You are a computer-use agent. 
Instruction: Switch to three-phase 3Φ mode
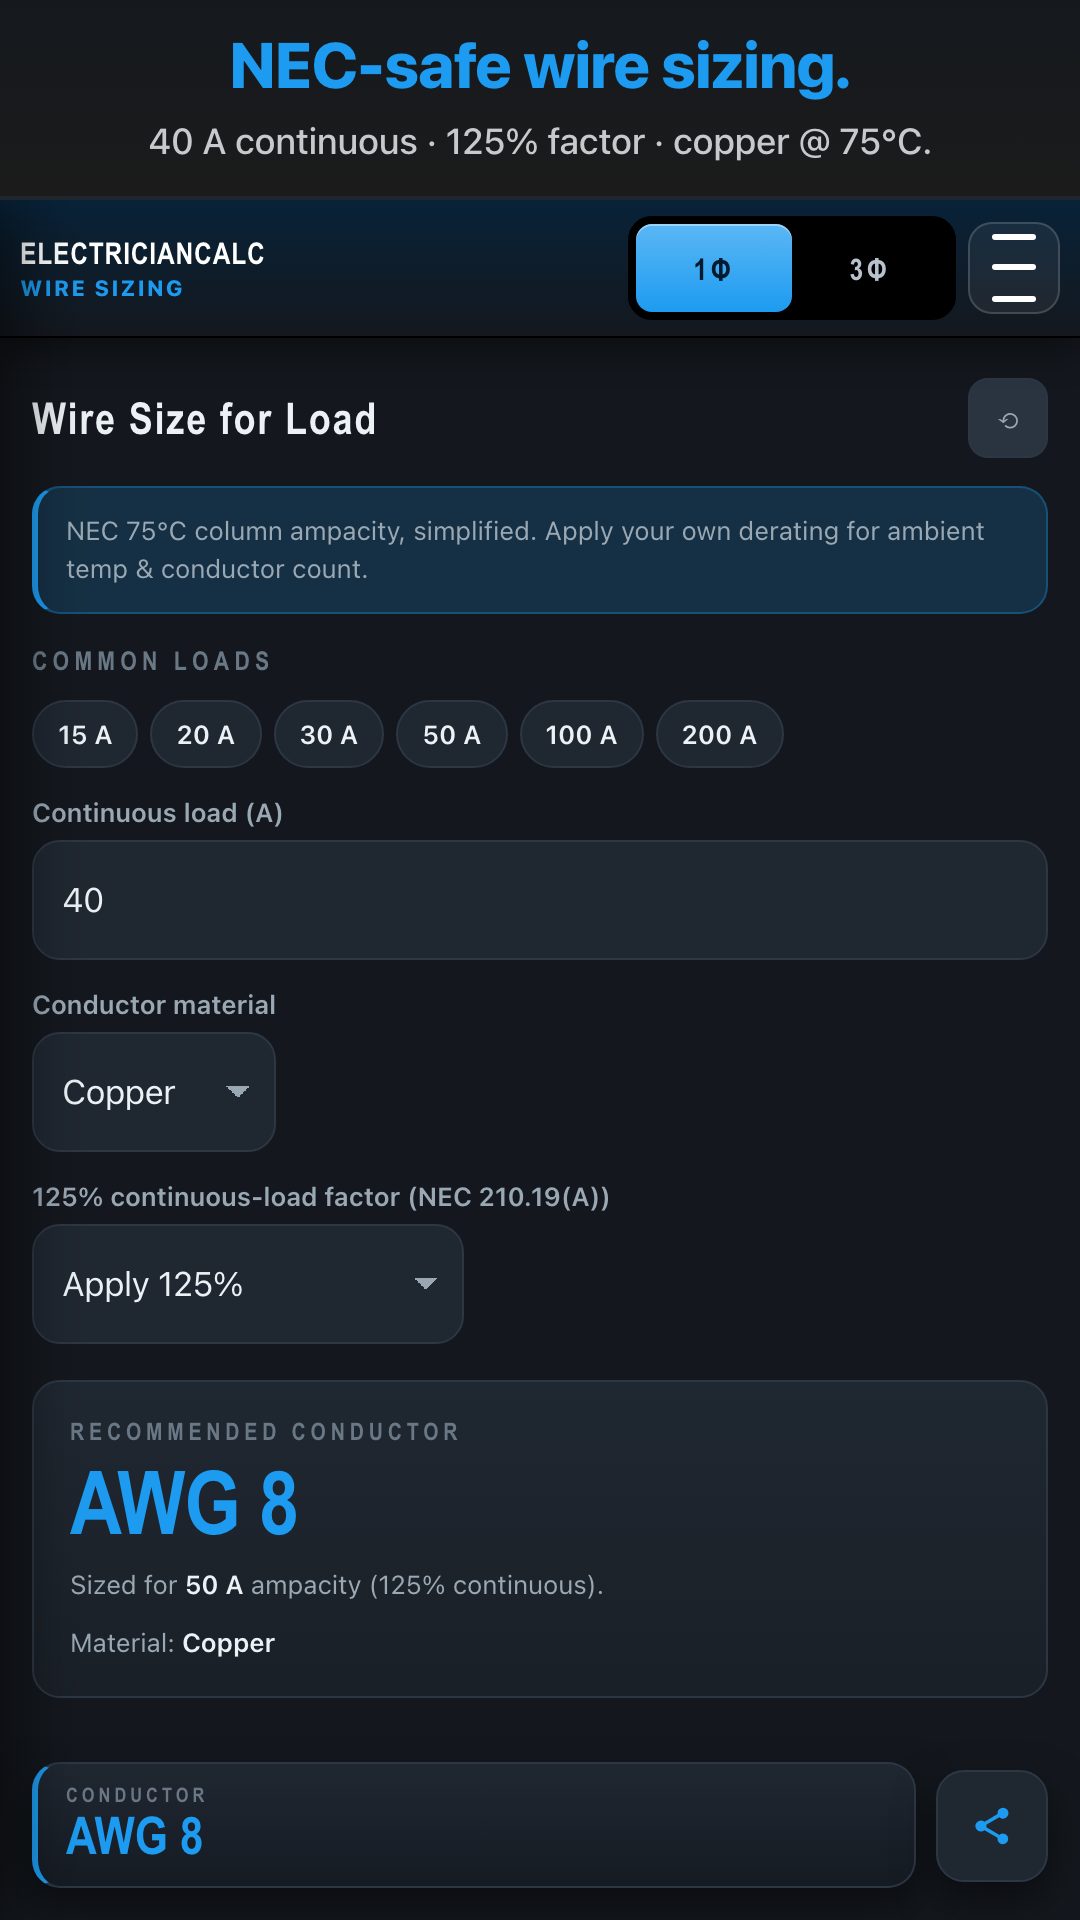(871, 268)
